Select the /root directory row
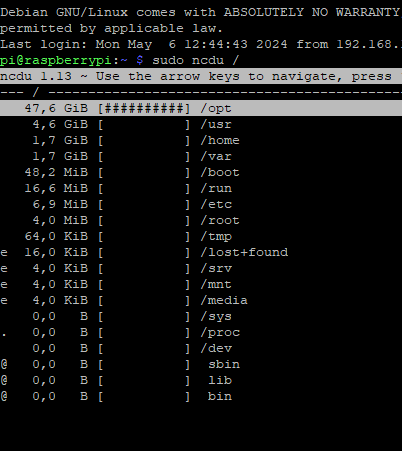This screenshot has height=451, width=402. [201, 220]
